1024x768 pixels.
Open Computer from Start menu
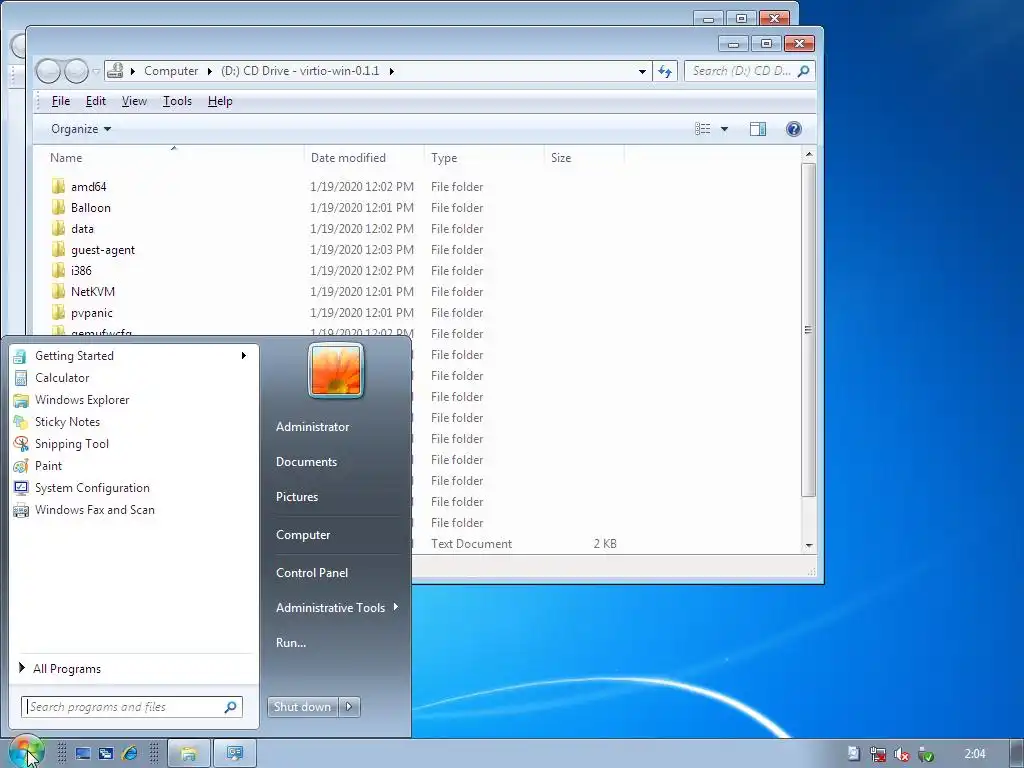303,535
